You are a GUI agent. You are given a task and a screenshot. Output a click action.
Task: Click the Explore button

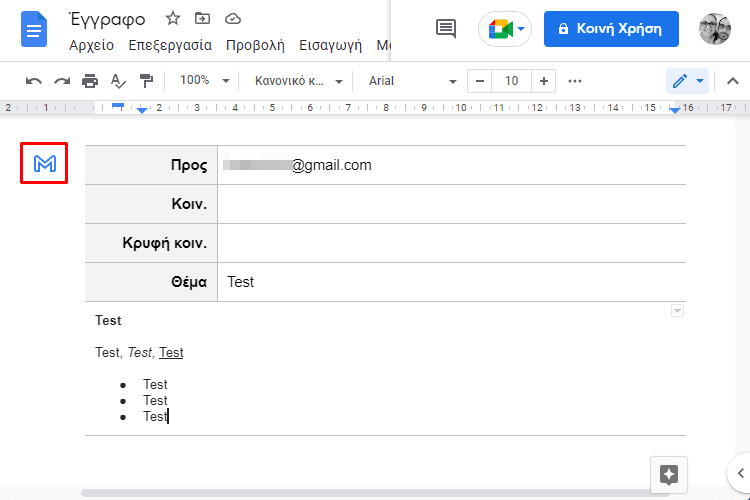coord(669,475)
